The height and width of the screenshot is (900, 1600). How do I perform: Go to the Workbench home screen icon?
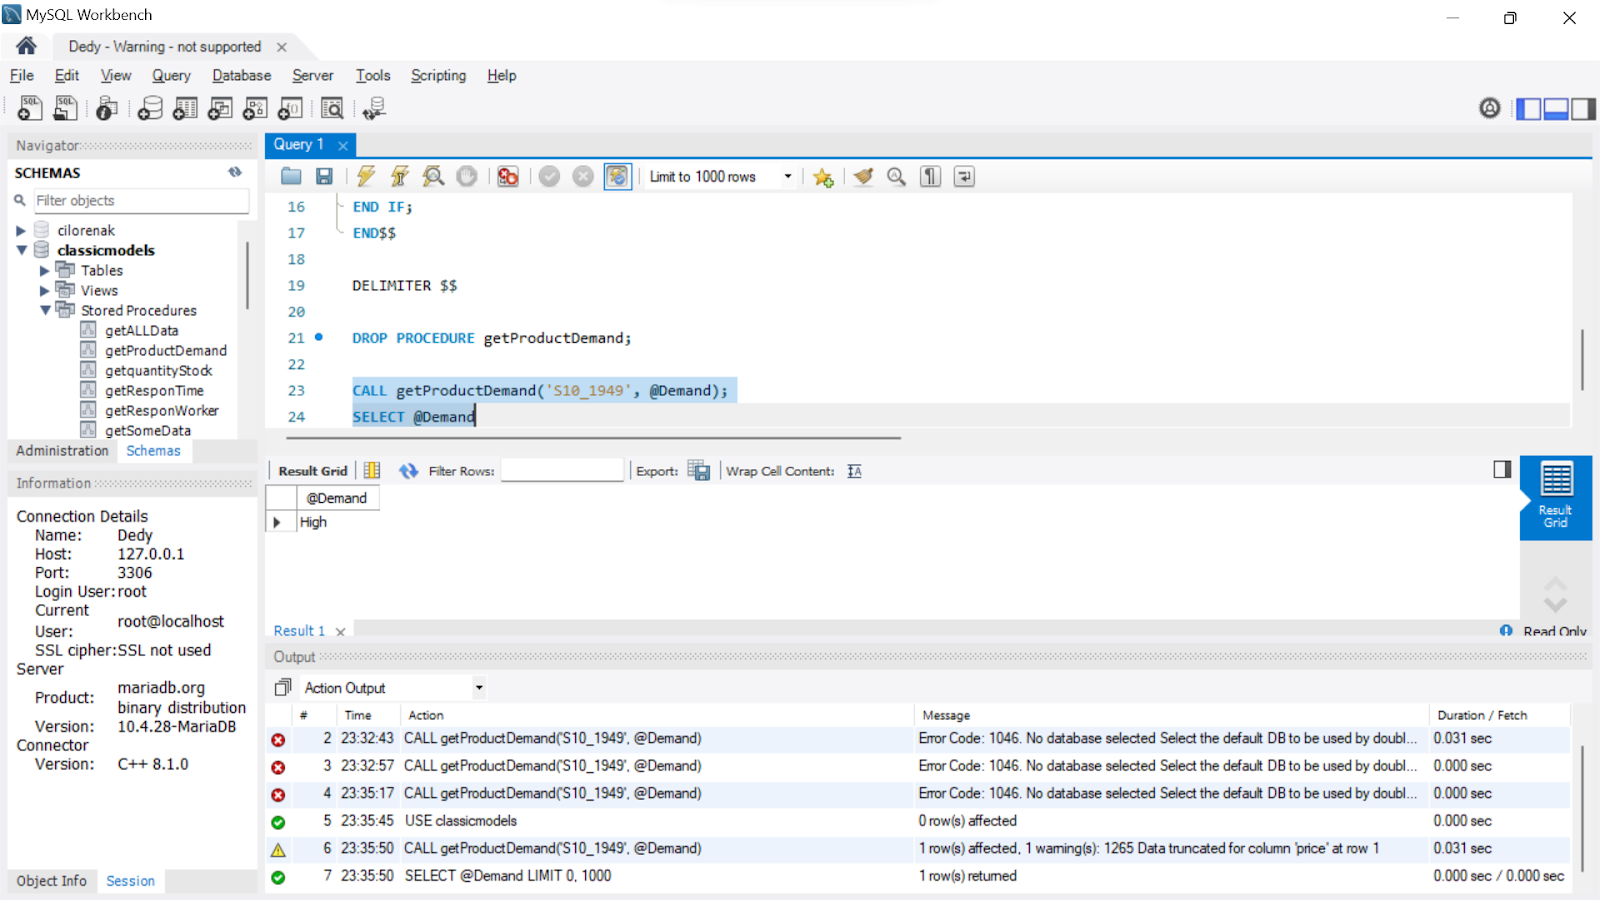click(26, 46)
